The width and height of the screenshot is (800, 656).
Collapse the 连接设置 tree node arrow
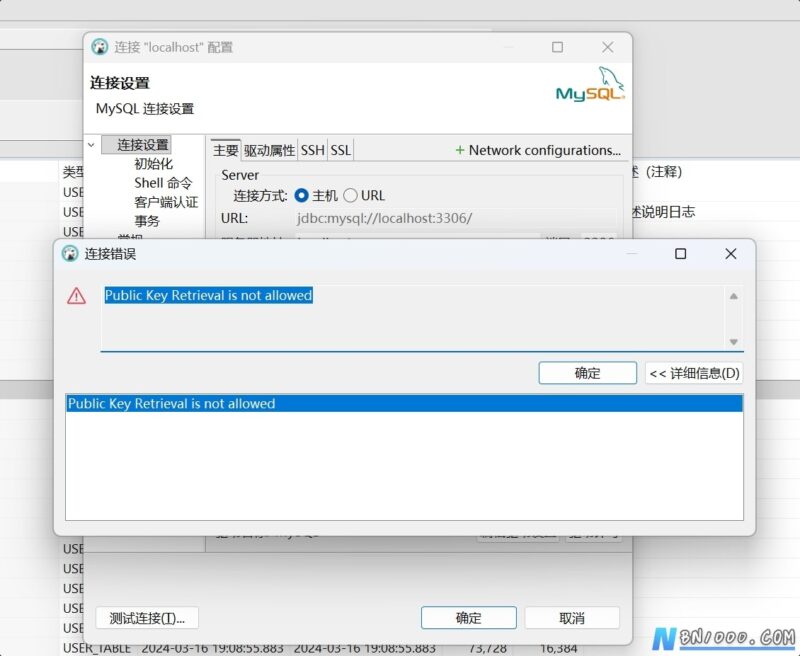(x=91, y=145)
